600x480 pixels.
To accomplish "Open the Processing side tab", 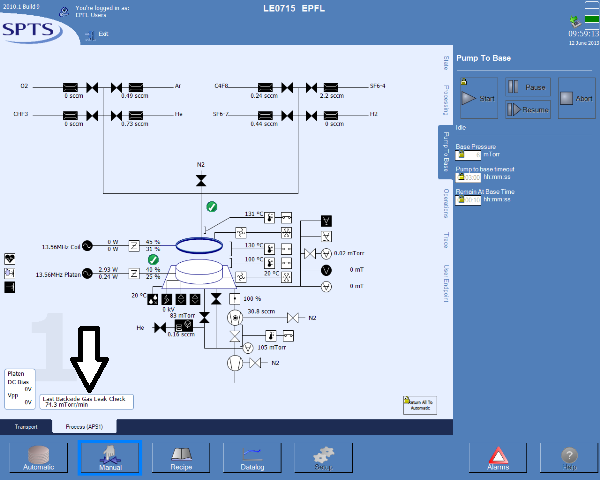I will 444,101.
